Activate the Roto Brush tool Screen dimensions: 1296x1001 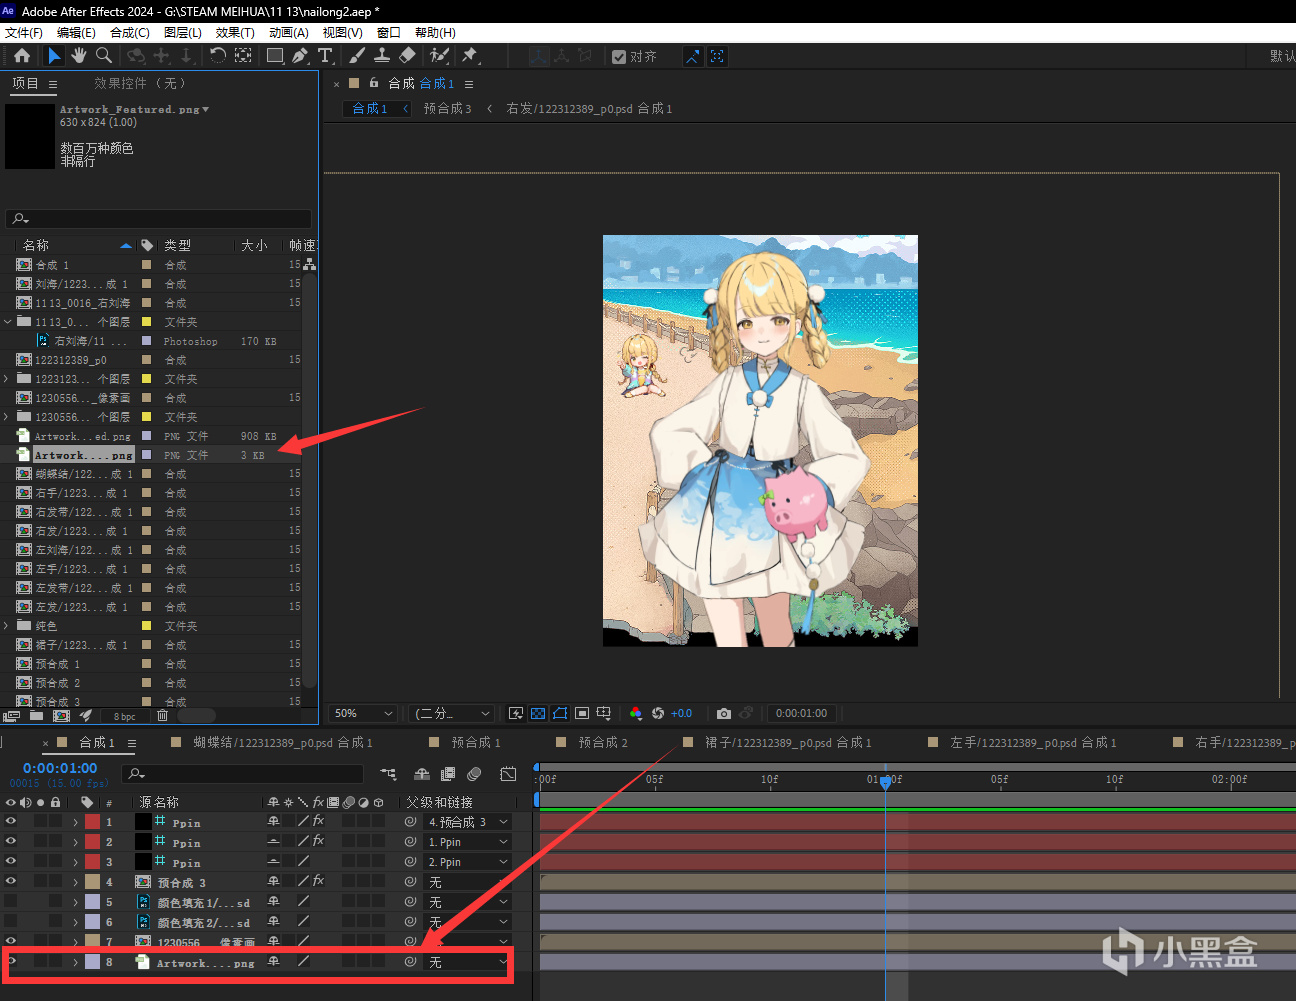(x=439, y=56)
